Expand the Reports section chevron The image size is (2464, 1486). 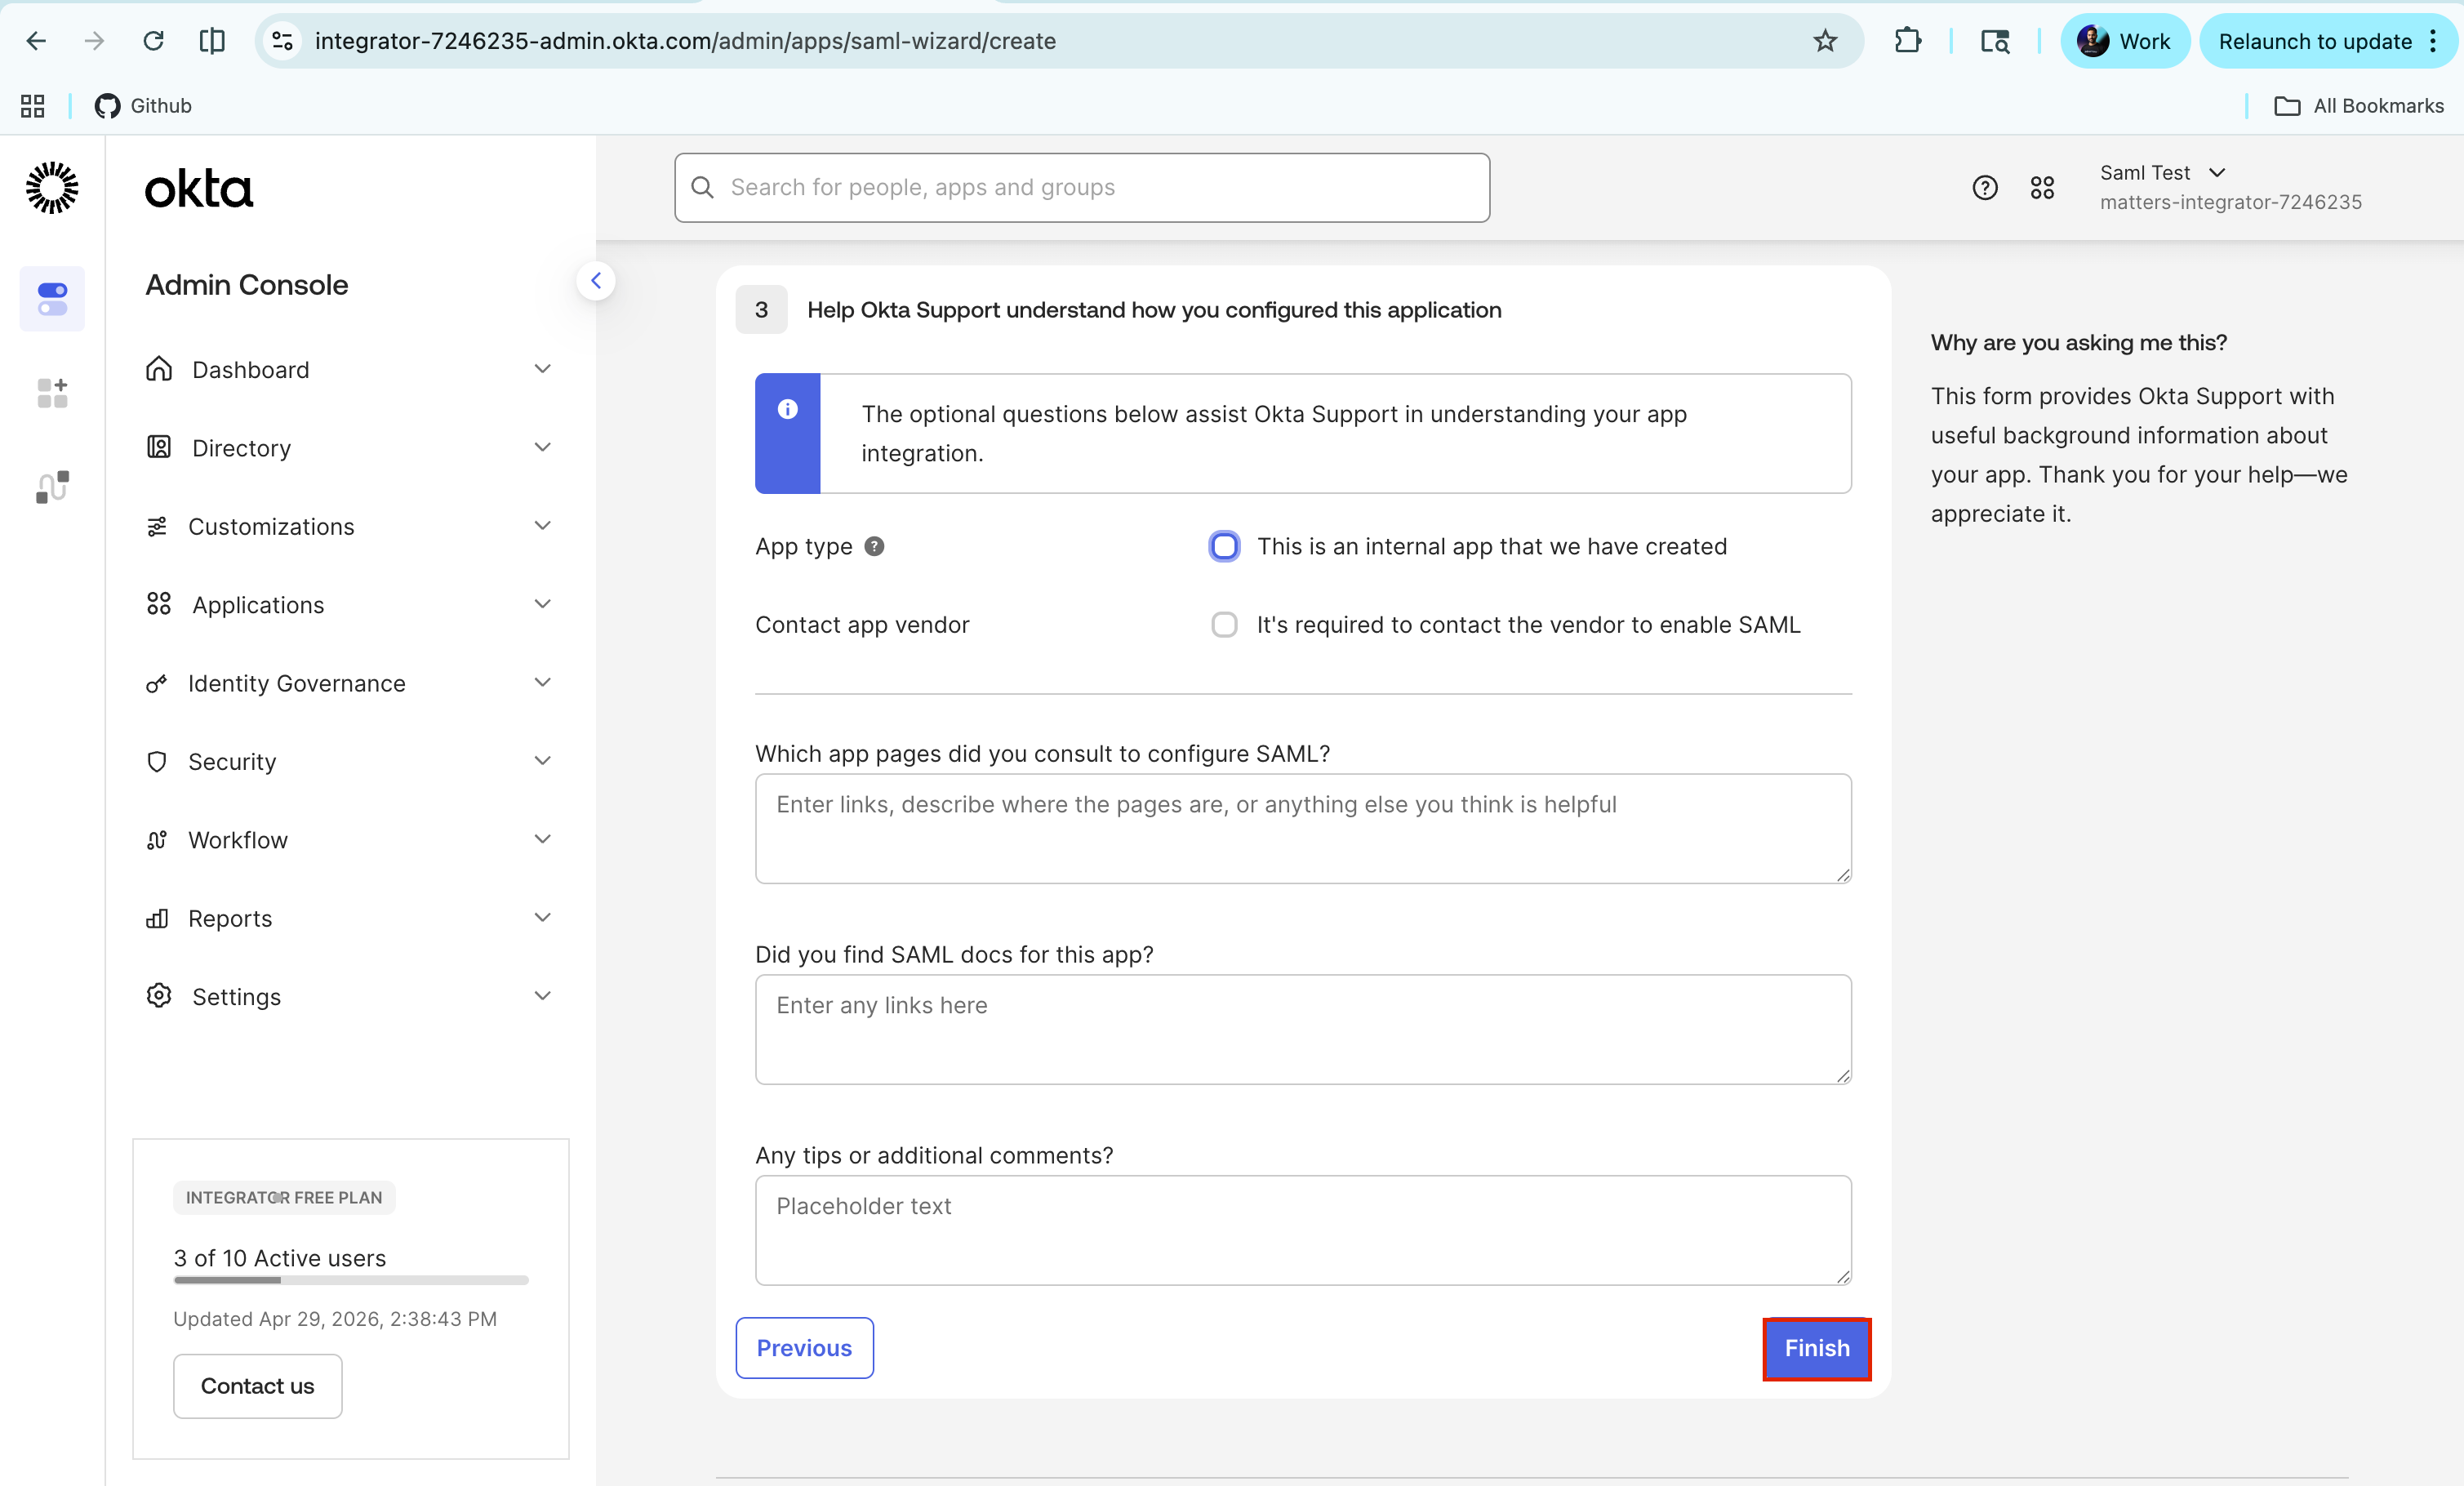pyautogui.click(x=543, y=918)
